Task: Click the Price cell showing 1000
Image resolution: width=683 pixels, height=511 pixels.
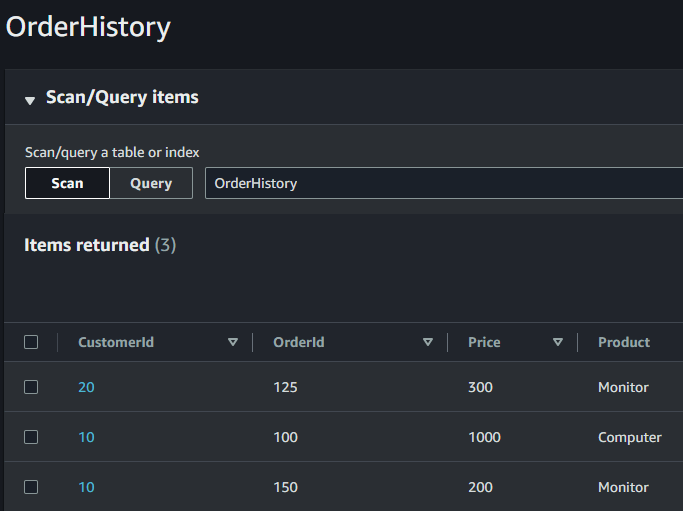Action: (484, 437)
